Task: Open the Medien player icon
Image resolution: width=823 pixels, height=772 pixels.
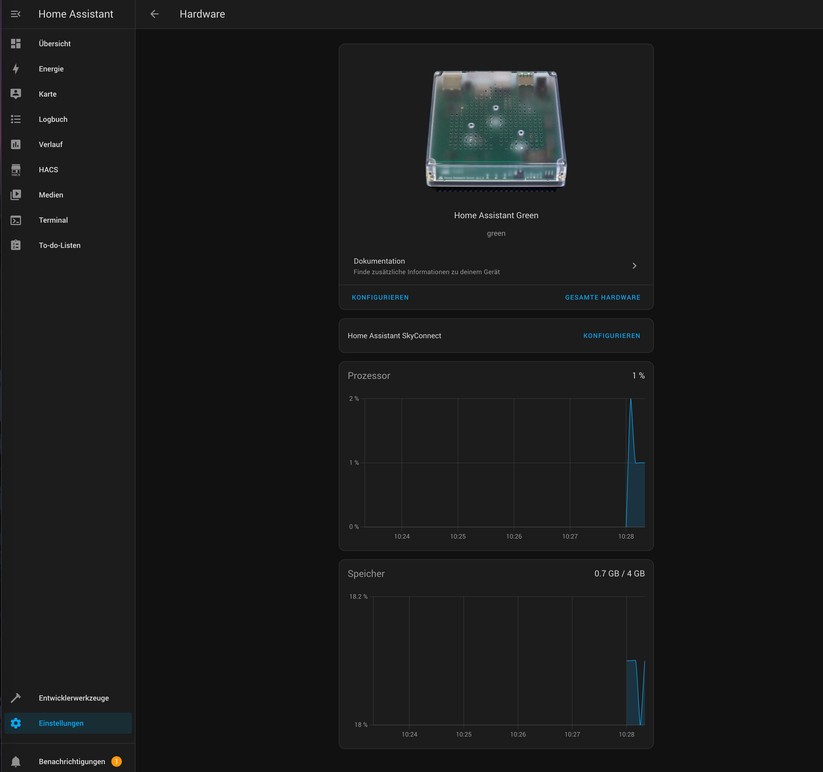Action: coord(15,195)
